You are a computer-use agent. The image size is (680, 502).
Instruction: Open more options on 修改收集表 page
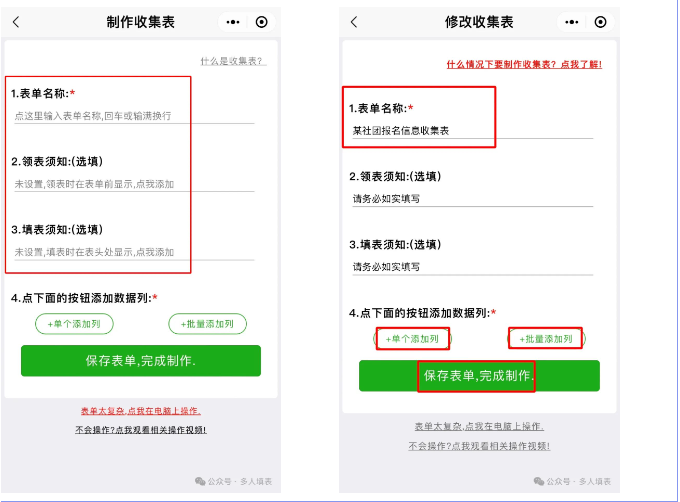571,22
